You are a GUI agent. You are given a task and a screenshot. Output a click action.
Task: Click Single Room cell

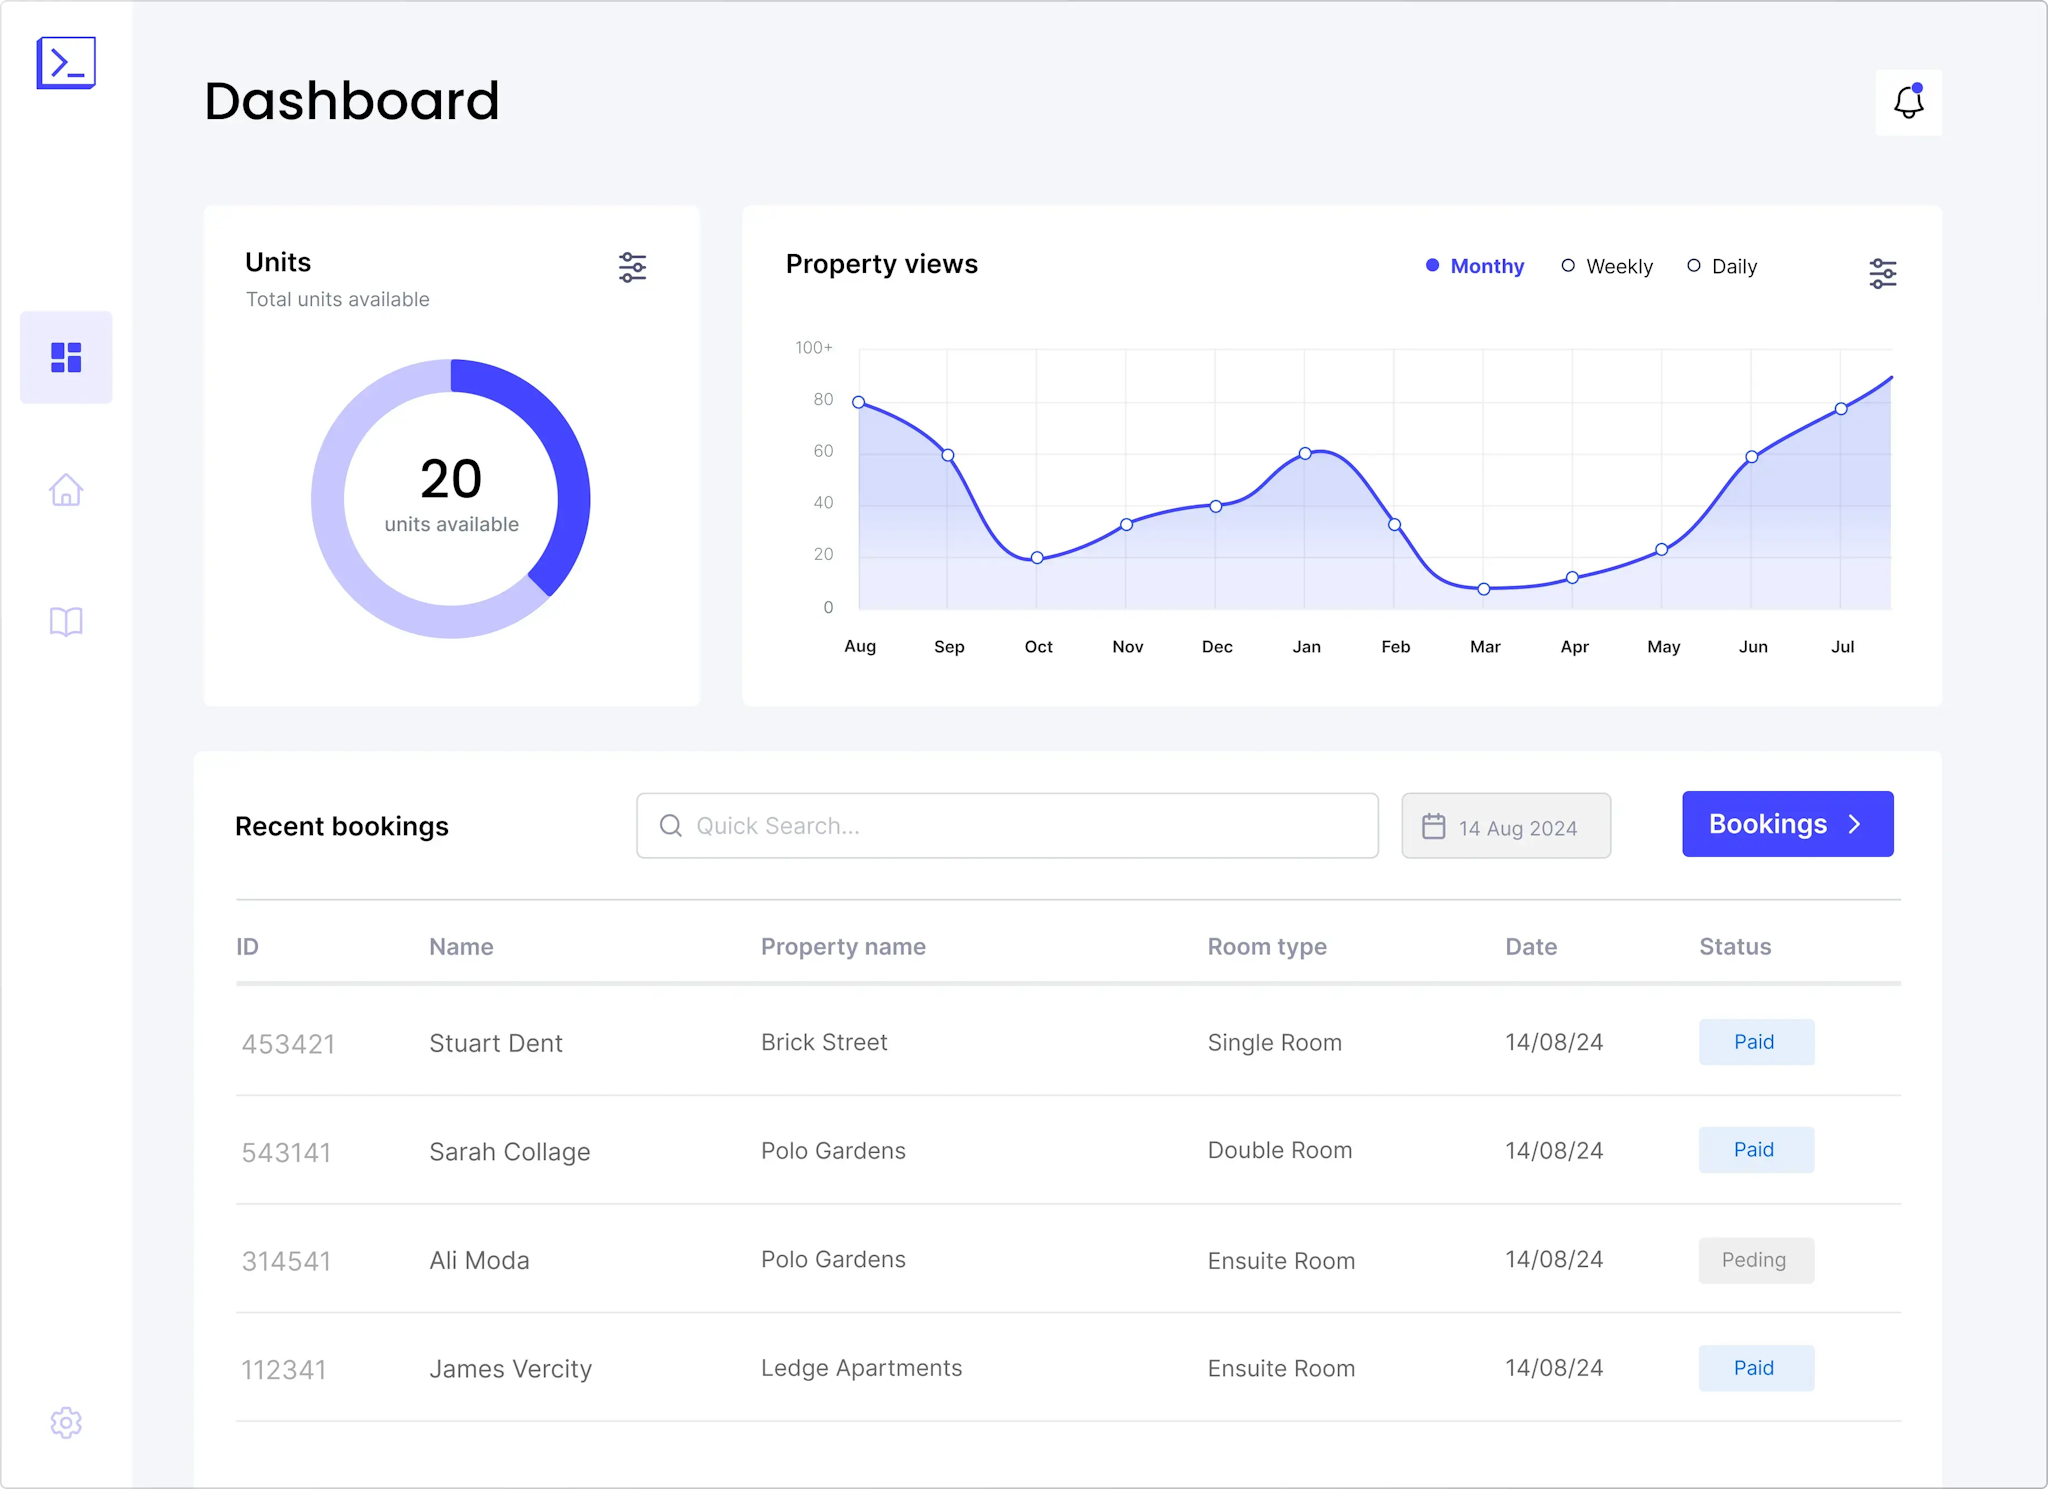click(1275, 1042)
